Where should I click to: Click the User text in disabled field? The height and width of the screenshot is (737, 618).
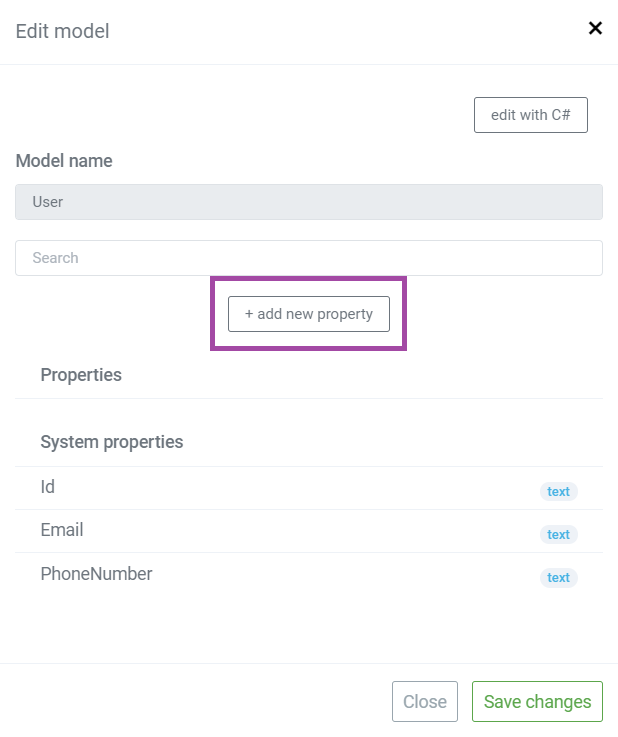tap(47, 202)
